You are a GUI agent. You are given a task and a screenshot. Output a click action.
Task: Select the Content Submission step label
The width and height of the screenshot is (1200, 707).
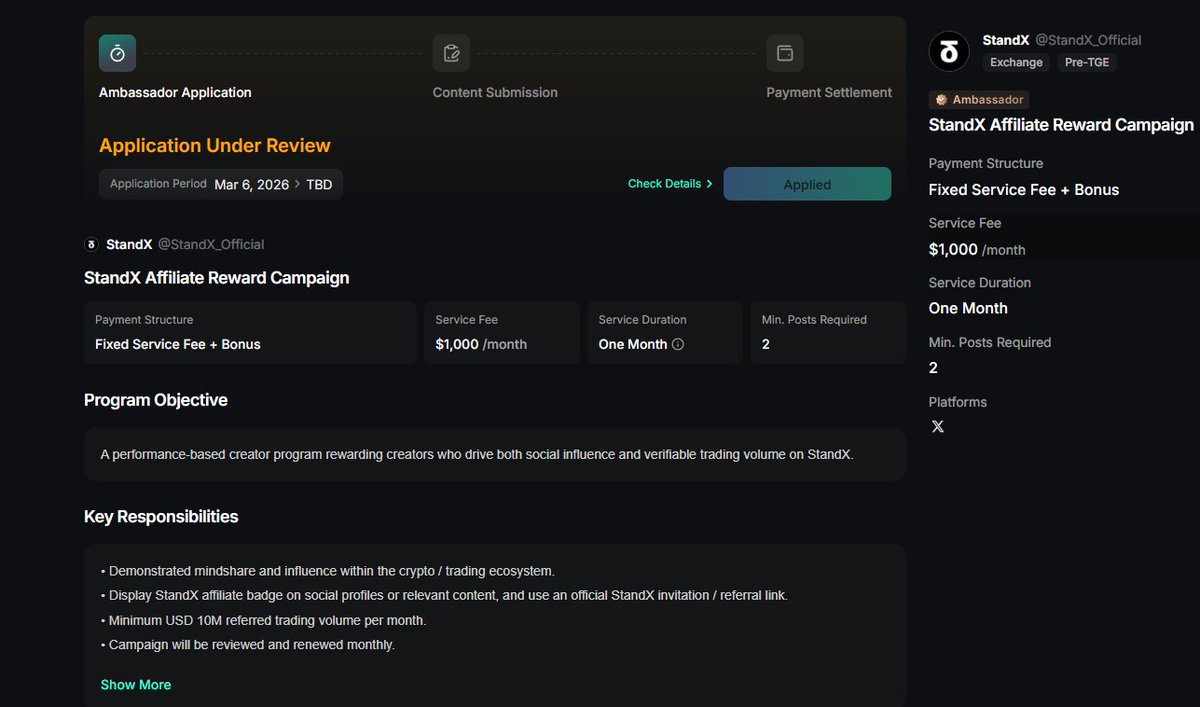(x=495, y=92)
